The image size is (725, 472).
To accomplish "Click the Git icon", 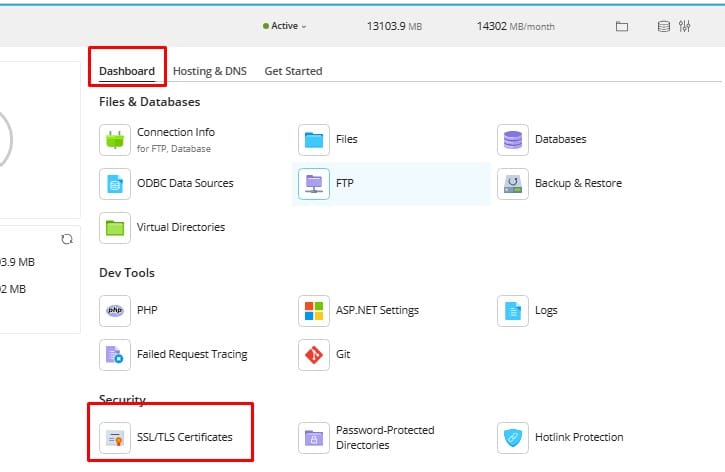I will (315, 354).
